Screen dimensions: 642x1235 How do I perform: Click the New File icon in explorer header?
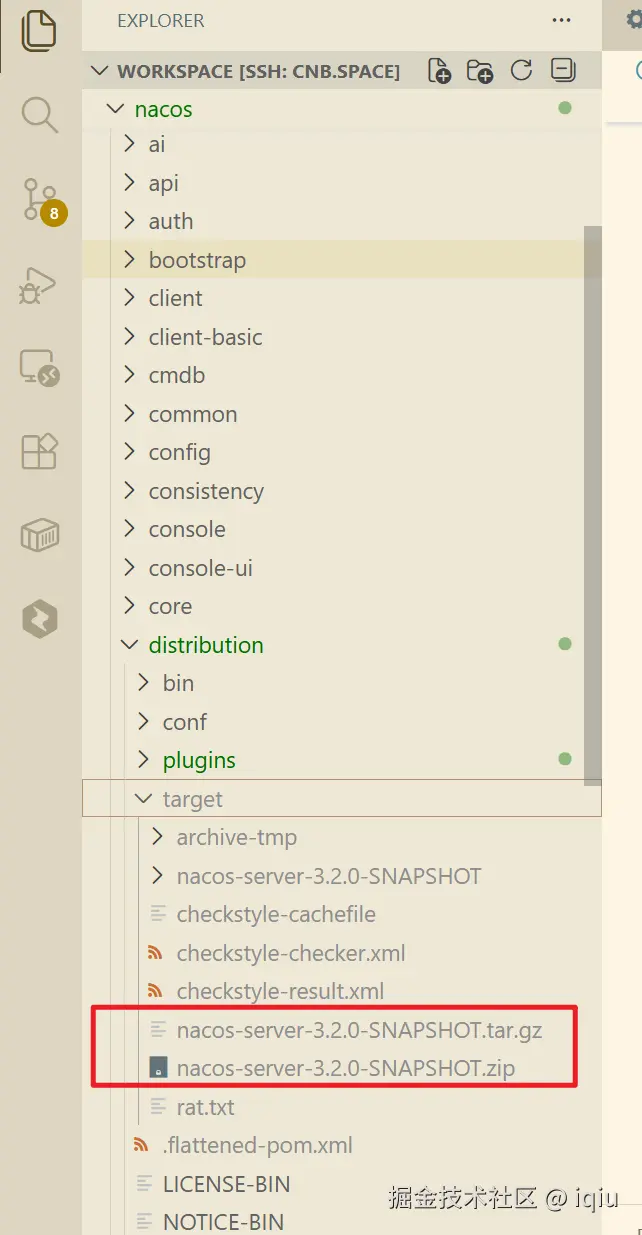pyautogui.click(x=439, y=71)
